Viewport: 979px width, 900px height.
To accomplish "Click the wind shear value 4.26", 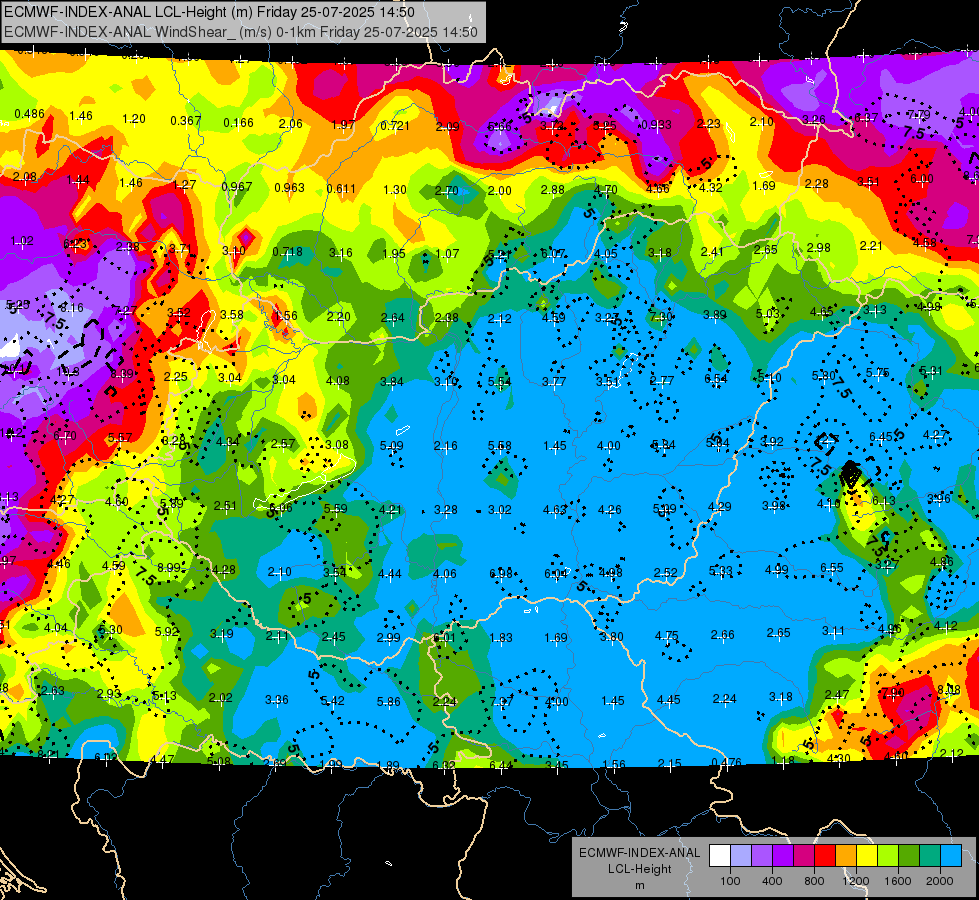I will click(609, 510).
